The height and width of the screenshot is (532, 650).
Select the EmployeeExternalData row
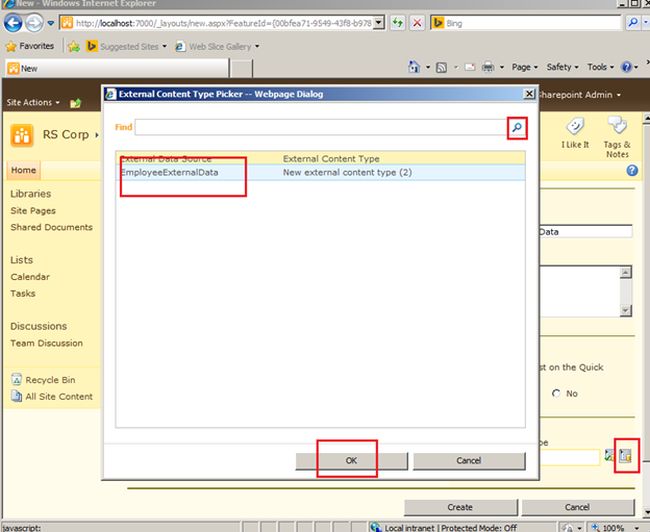320,172
